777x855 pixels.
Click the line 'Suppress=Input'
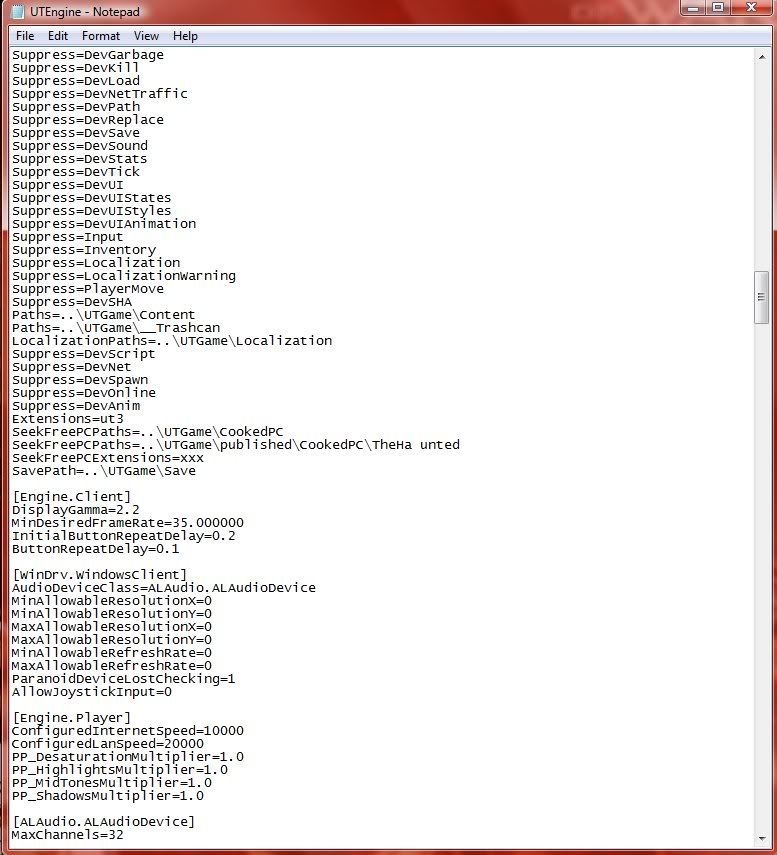coord(68,237)
